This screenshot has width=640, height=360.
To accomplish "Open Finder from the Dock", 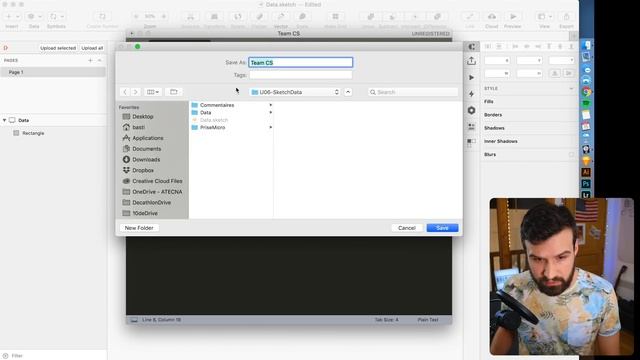I will tap(586, 45).
